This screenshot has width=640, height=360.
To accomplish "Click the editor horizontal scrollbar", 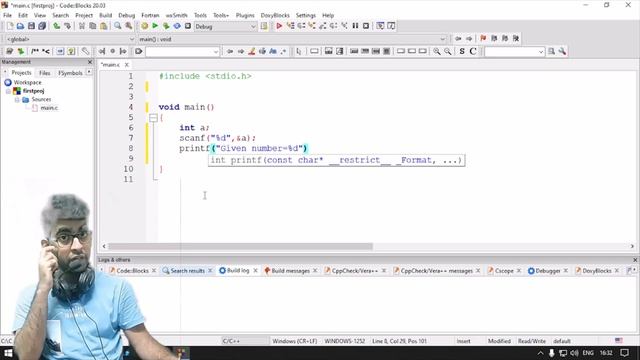I will pos(240,247).
